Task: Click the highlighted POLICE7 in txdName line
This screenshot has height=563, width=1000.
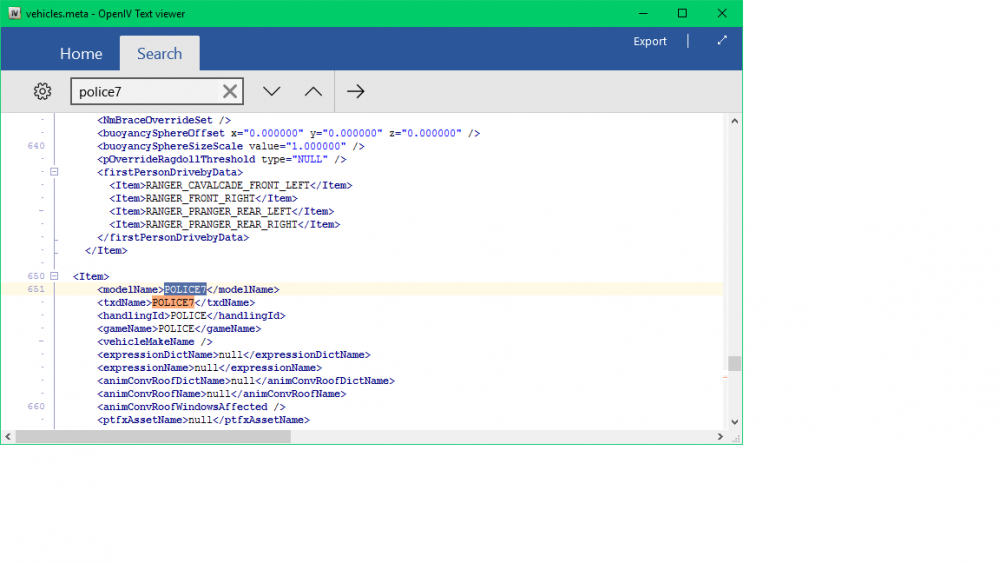Action: (x=172, y=302)
